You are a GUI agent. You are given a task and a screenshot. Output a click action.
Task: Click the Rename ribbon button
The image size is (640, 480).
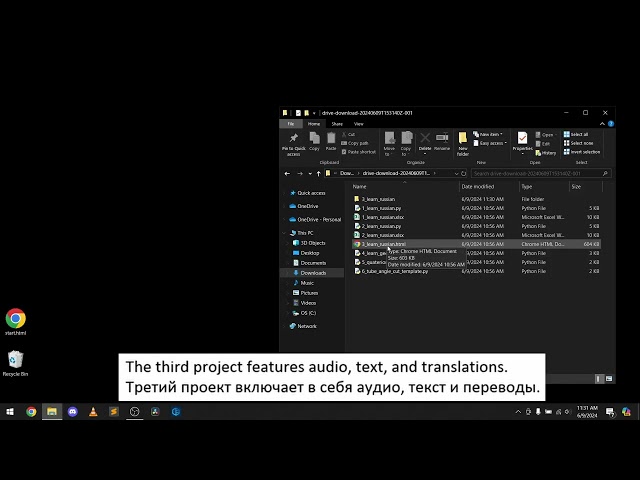[442, 142]
